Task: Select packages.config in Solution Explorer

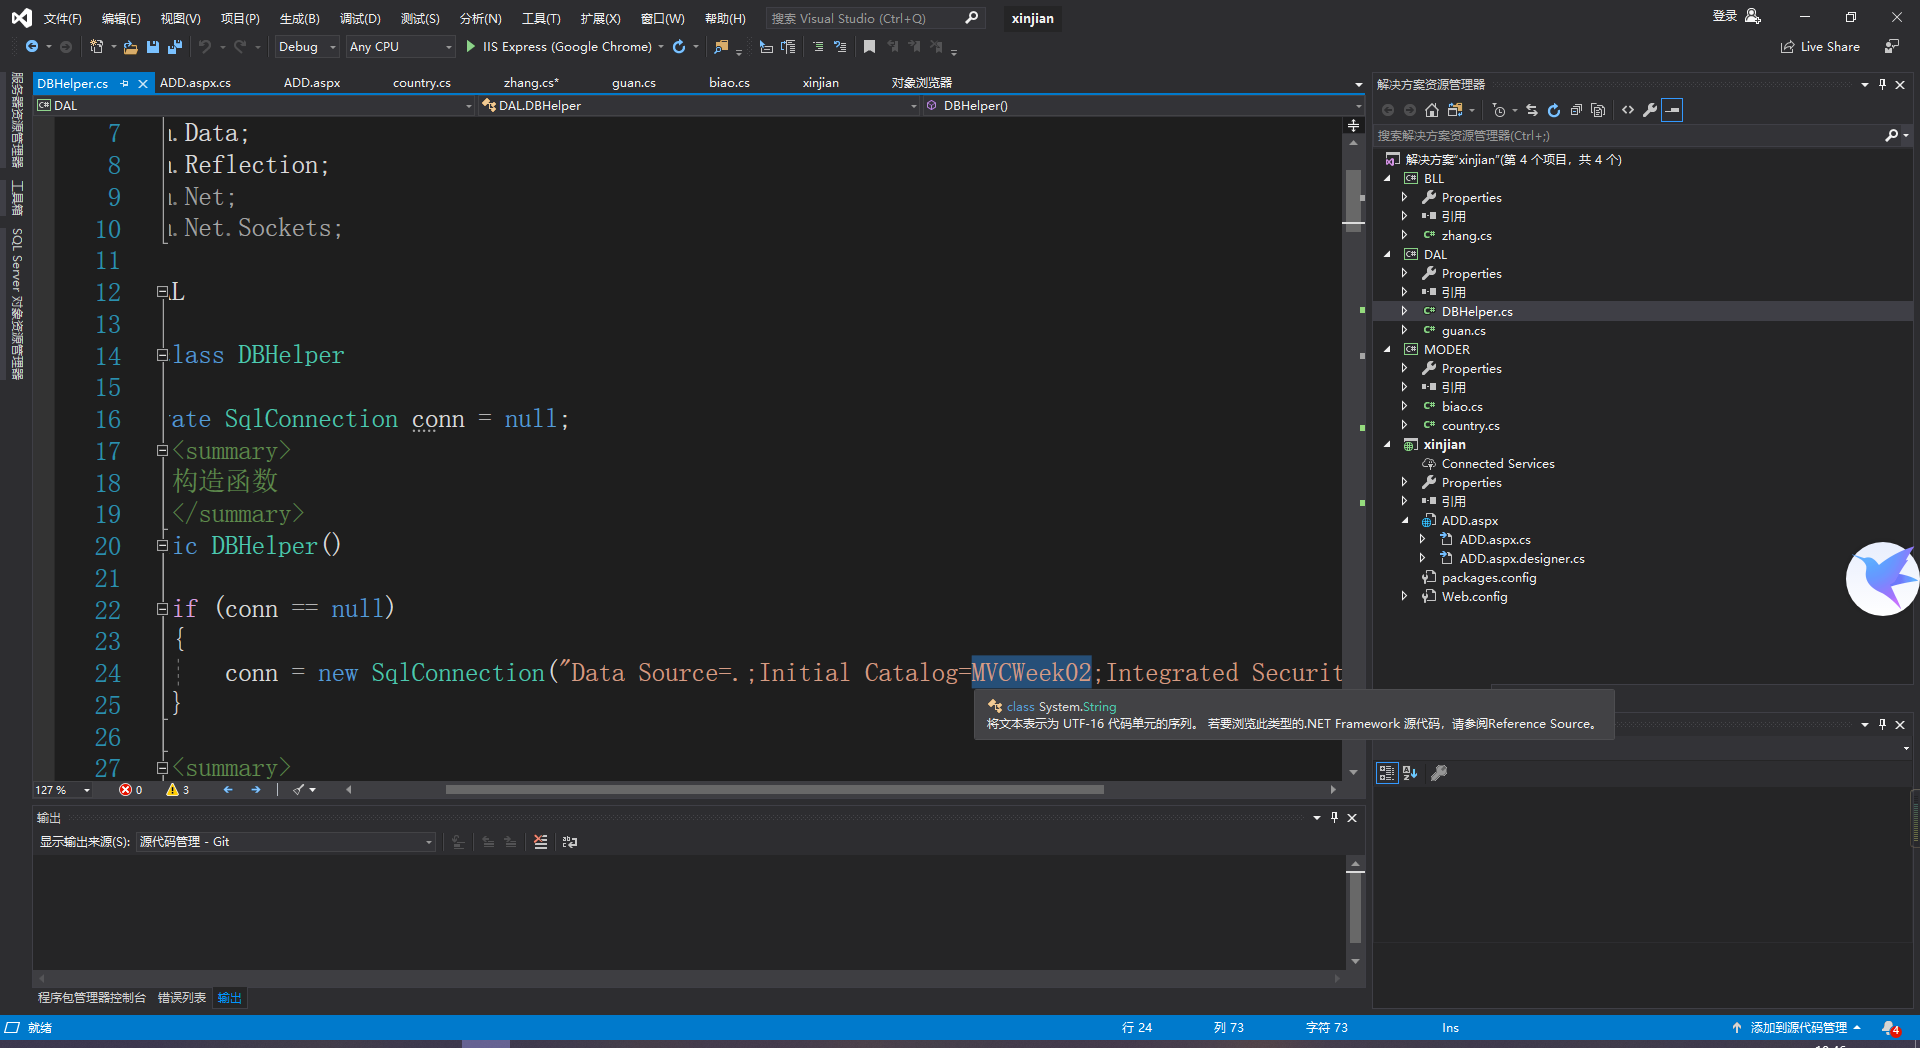Action: [1489, 578]
